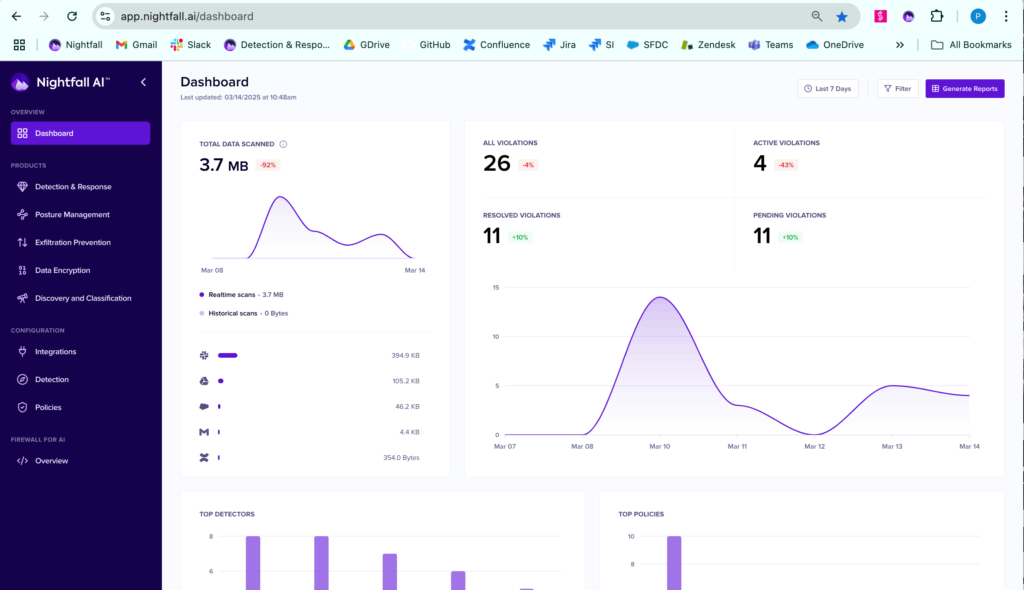
Task: Click the Generate Reports button
Action: tap(964, 89)
